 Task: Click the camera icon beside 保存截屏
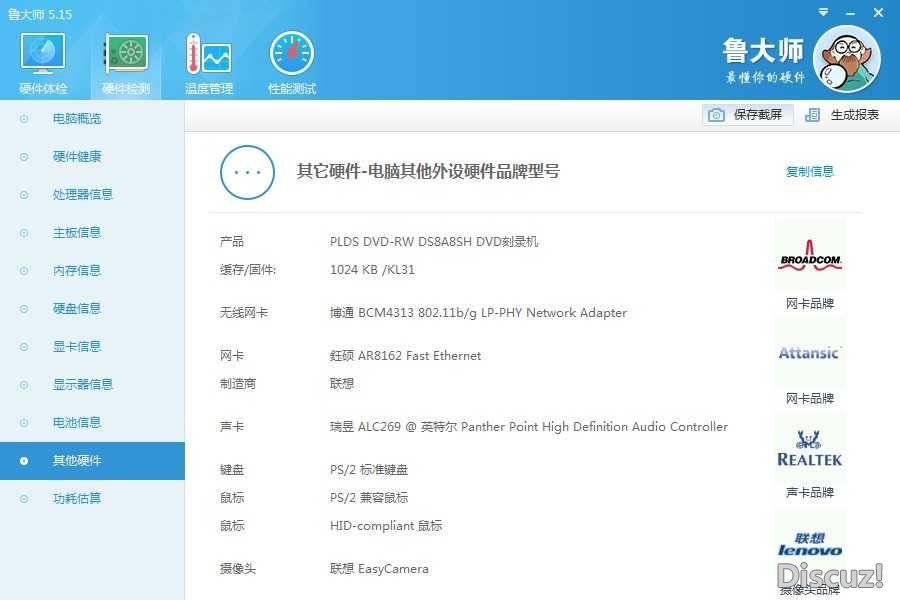716,115
